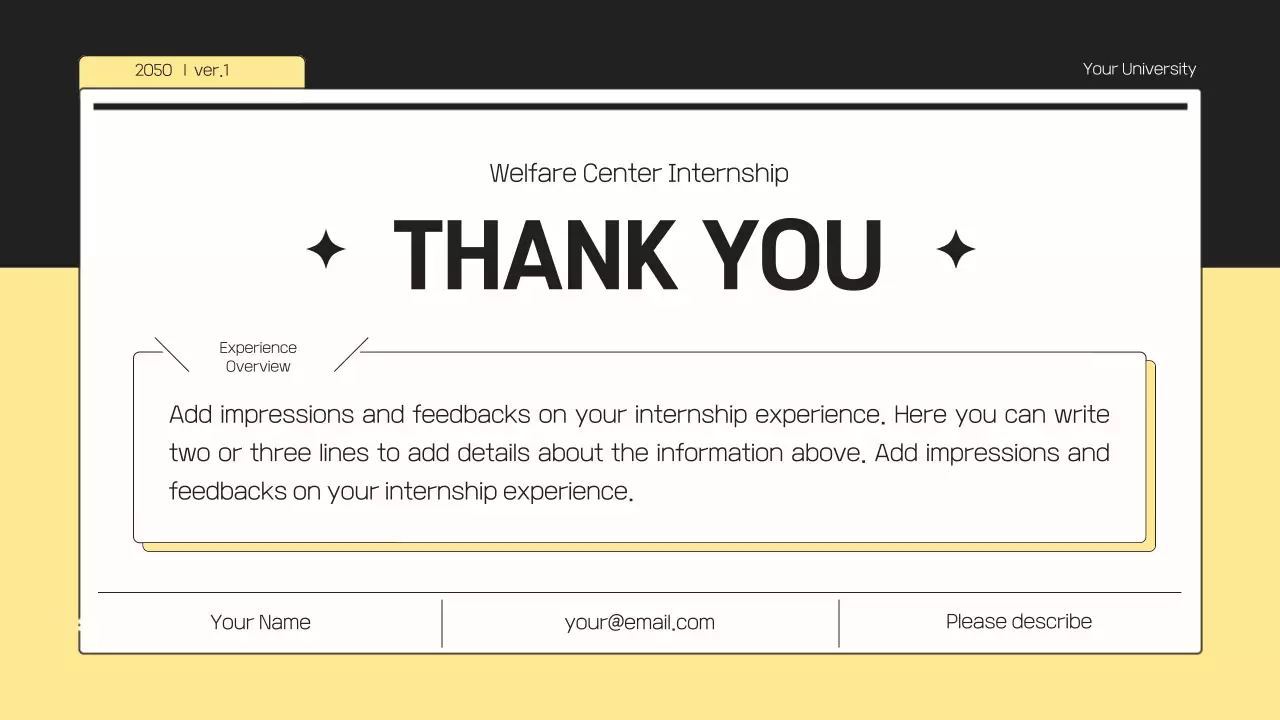Select the divider between email and Please describe
Image resolution: width=1280 pixels, height=720 pixels.
click(x=839, y=623)
